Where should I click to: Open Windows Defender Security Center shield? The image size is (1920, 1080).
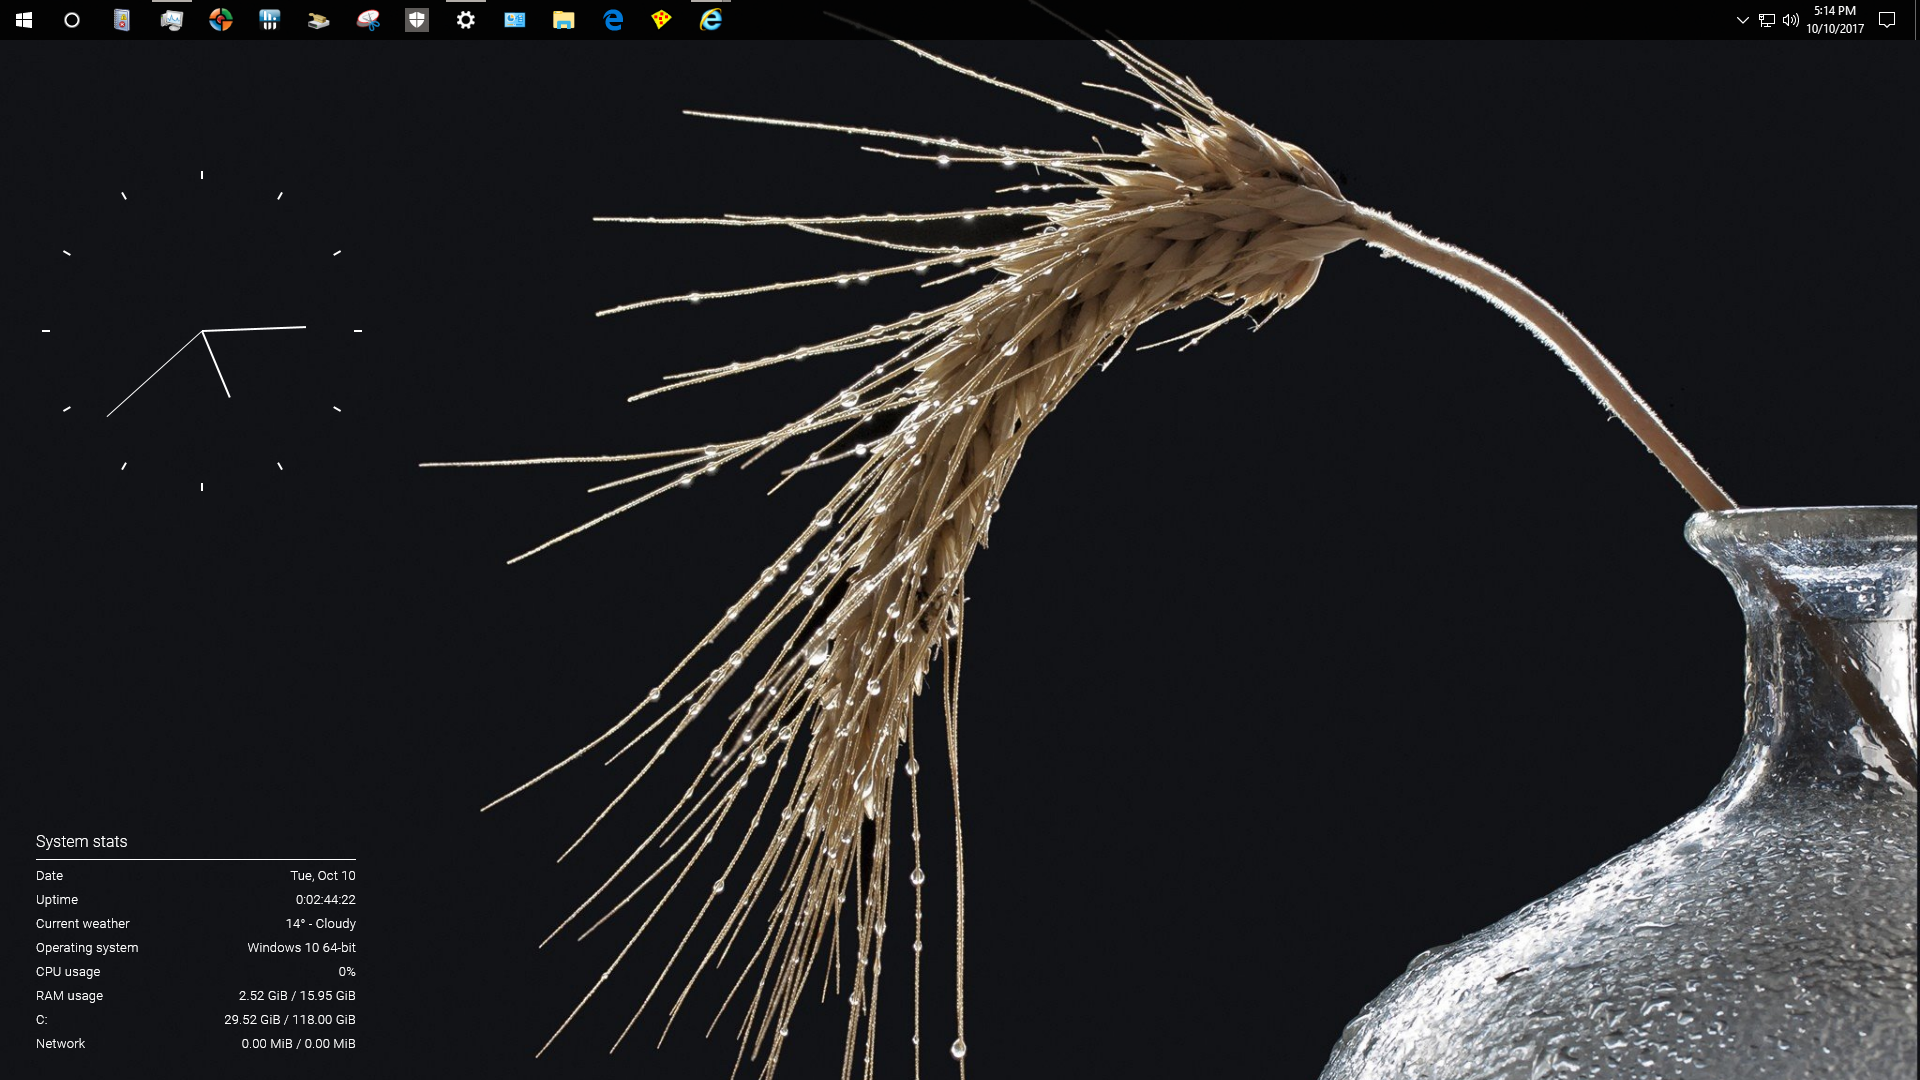tap(417, 20)
